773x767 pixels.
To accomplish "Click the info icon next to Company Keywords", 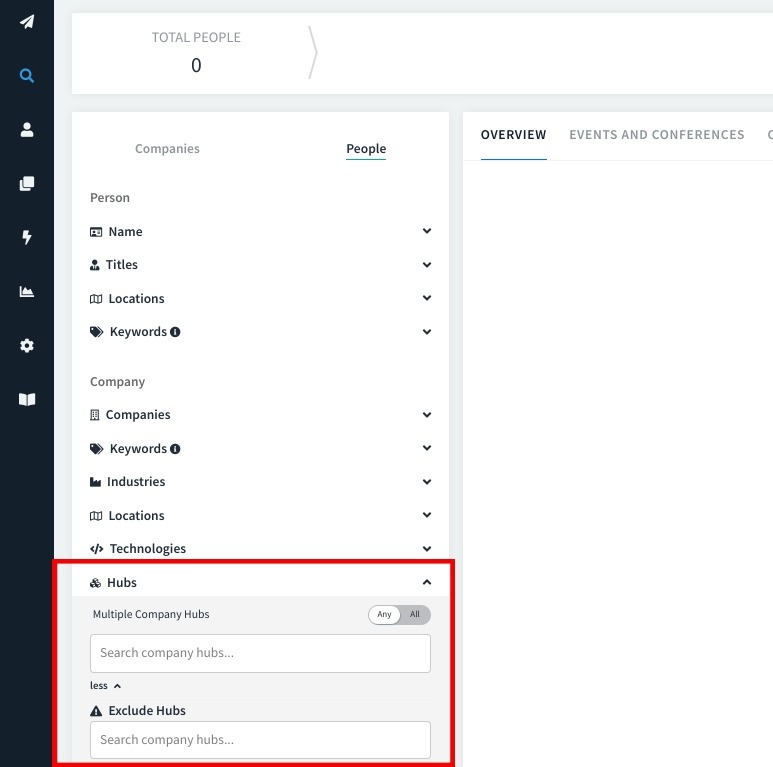I will pyautogui.click(x=175, y=449).
